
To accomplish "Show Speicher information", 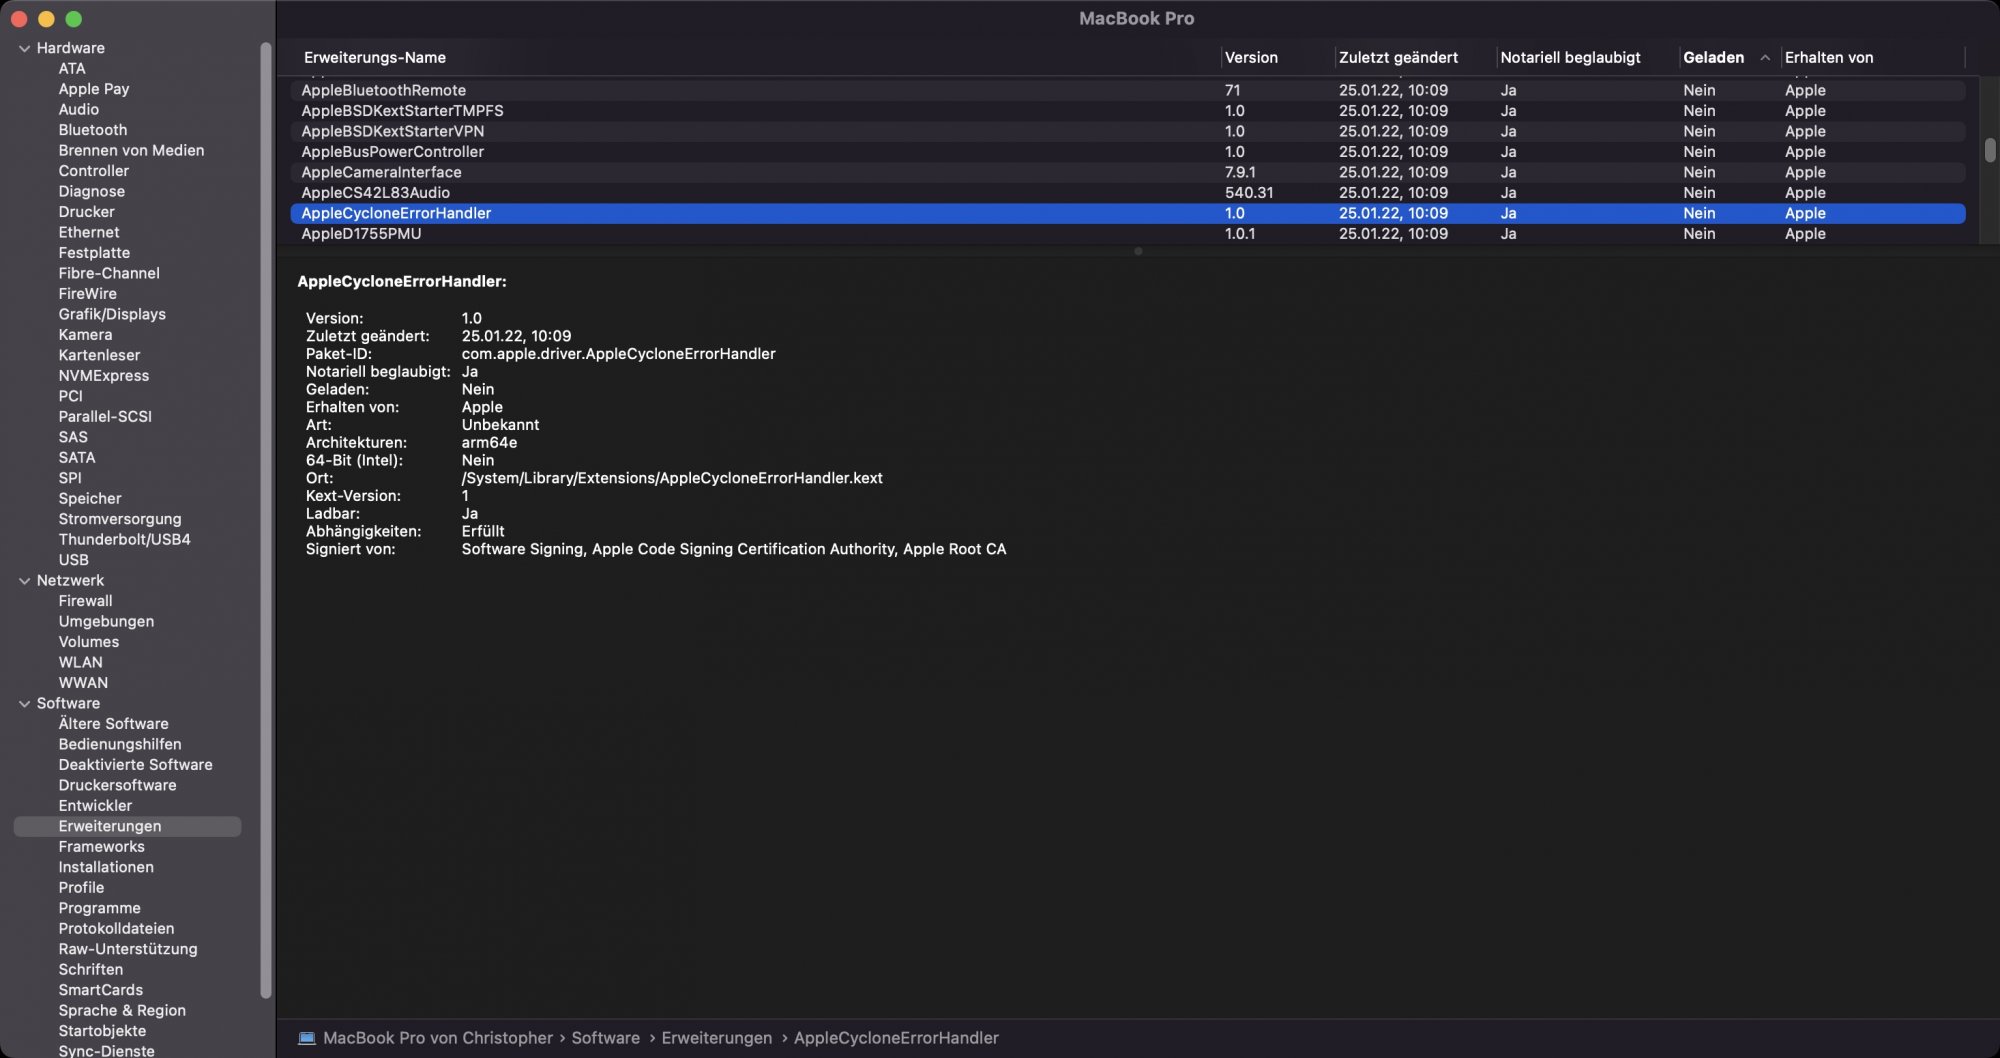I will coord(90,499).
